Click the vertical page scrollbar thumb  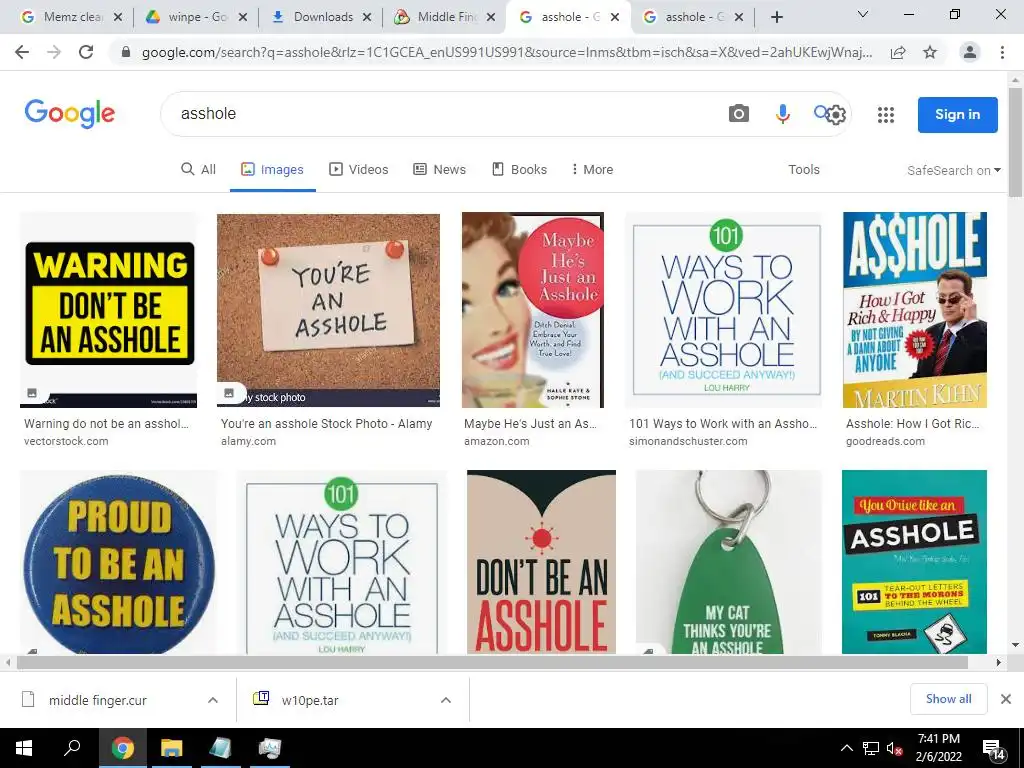click(x=1015, y=140)
